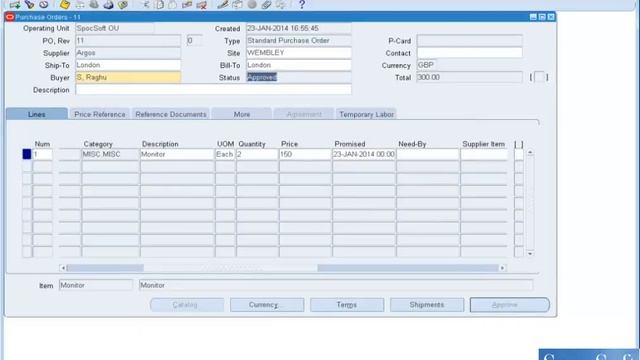Click lines scrollbar down arrow
Viewport: 640px width, 360px height.
point(530,253)
